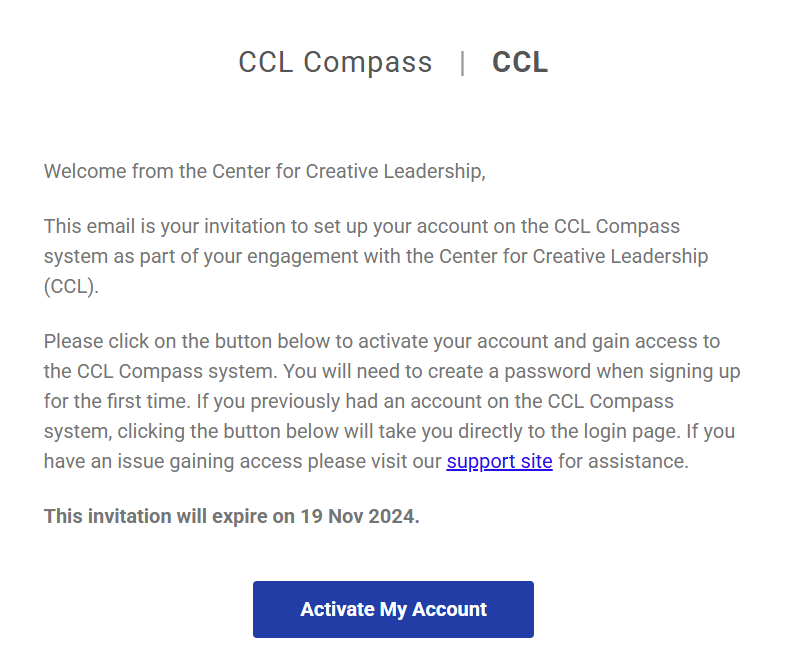The image size is (793, 672).
Task: Click the CCL Compass header title
Action: click(x=335, y=62)
